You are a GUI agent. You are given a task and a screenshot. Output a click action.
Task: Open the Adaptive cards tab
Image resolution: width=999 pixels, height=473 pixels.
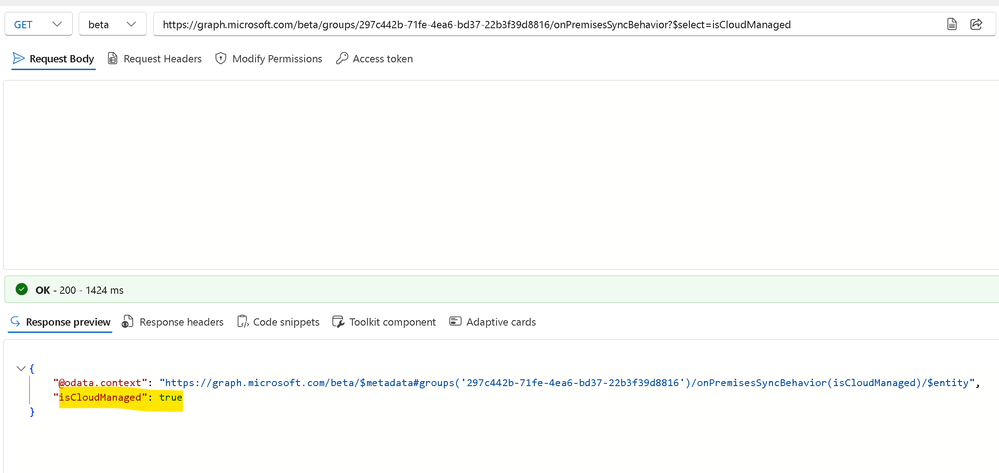(x=492, y=322)
